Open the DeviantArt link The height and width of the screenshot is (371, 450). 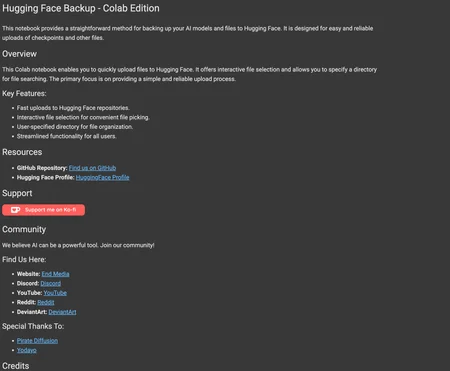tap(62, 312)
